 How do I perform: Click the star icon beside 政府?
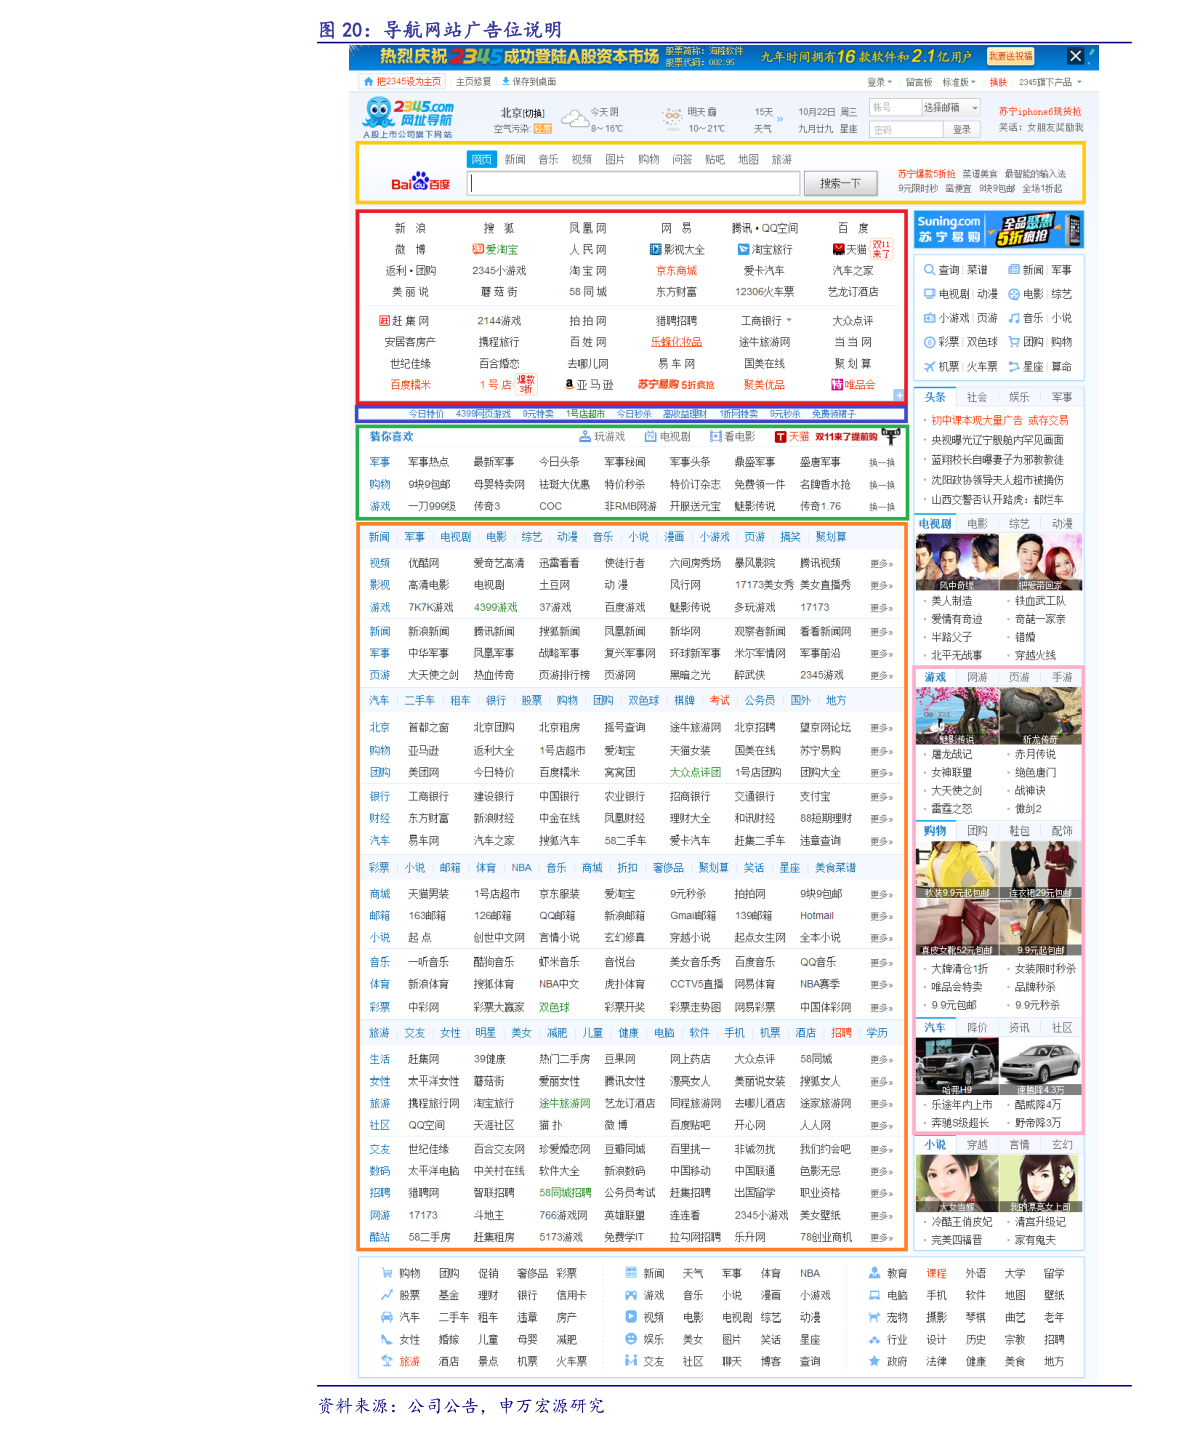874,1361
